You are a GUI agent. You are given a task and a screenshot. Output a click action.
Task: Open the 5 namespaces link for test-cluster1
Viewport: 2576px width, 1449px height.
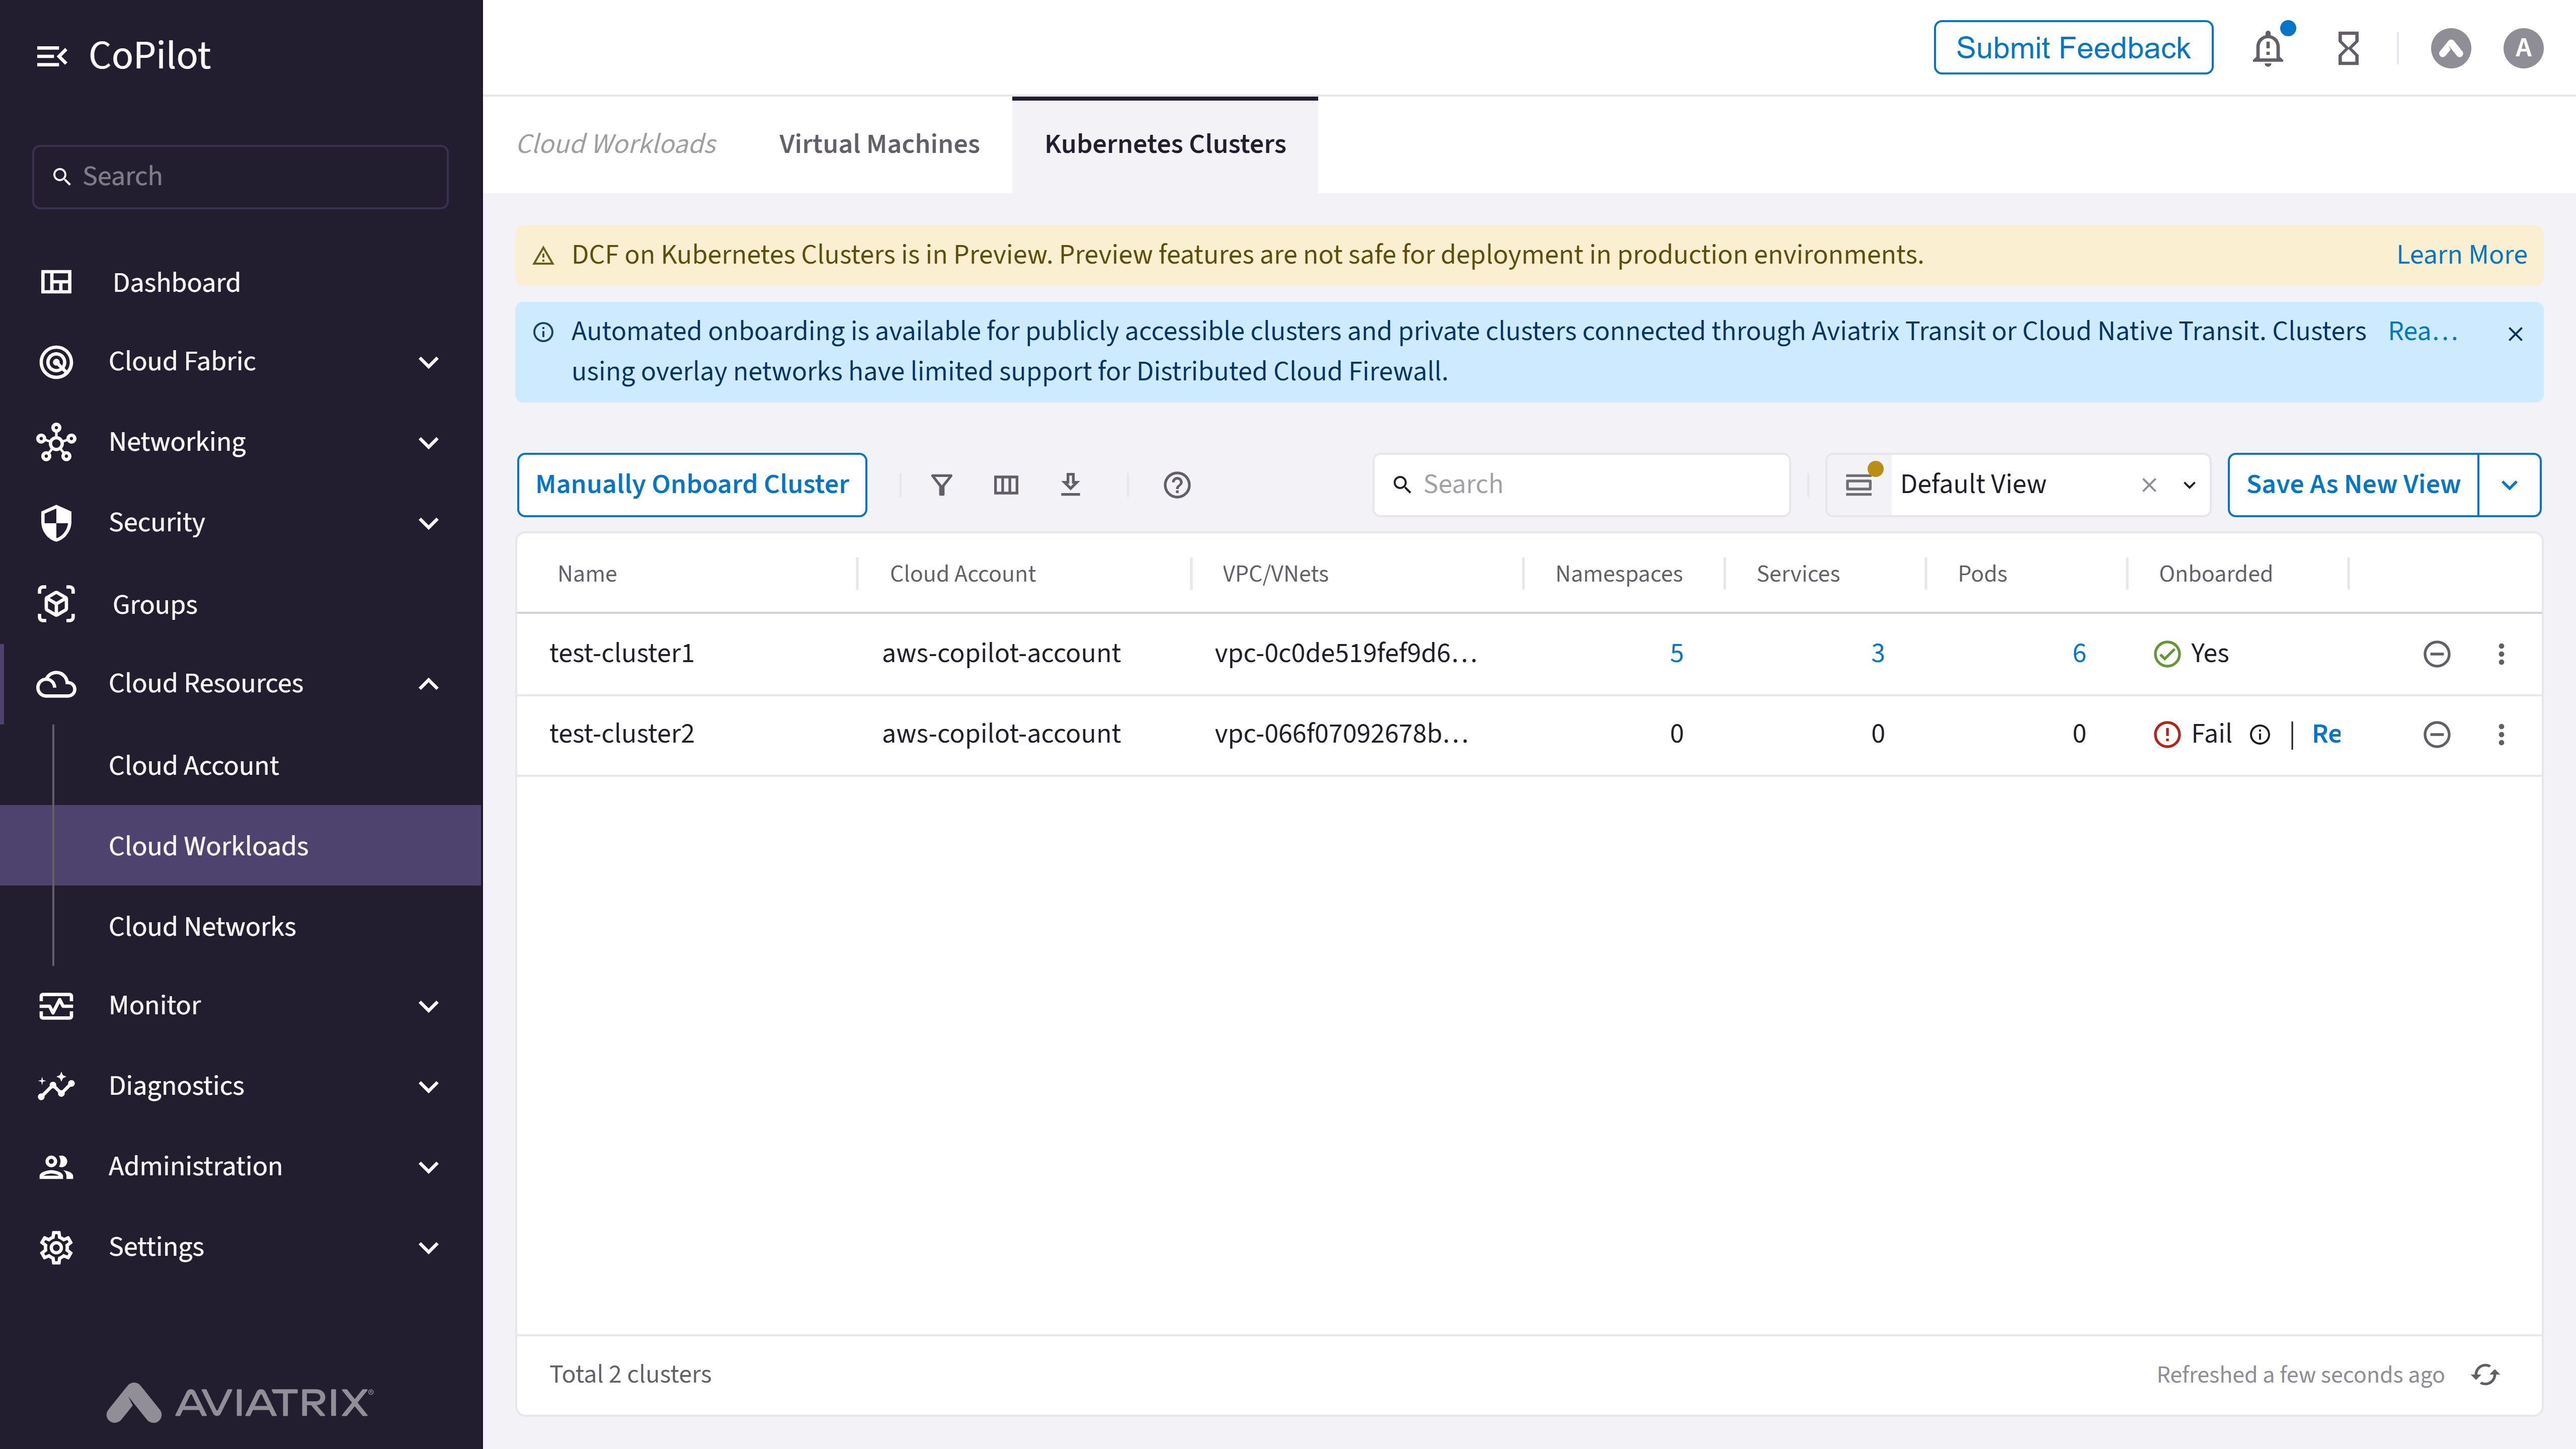click(1677, 654)
